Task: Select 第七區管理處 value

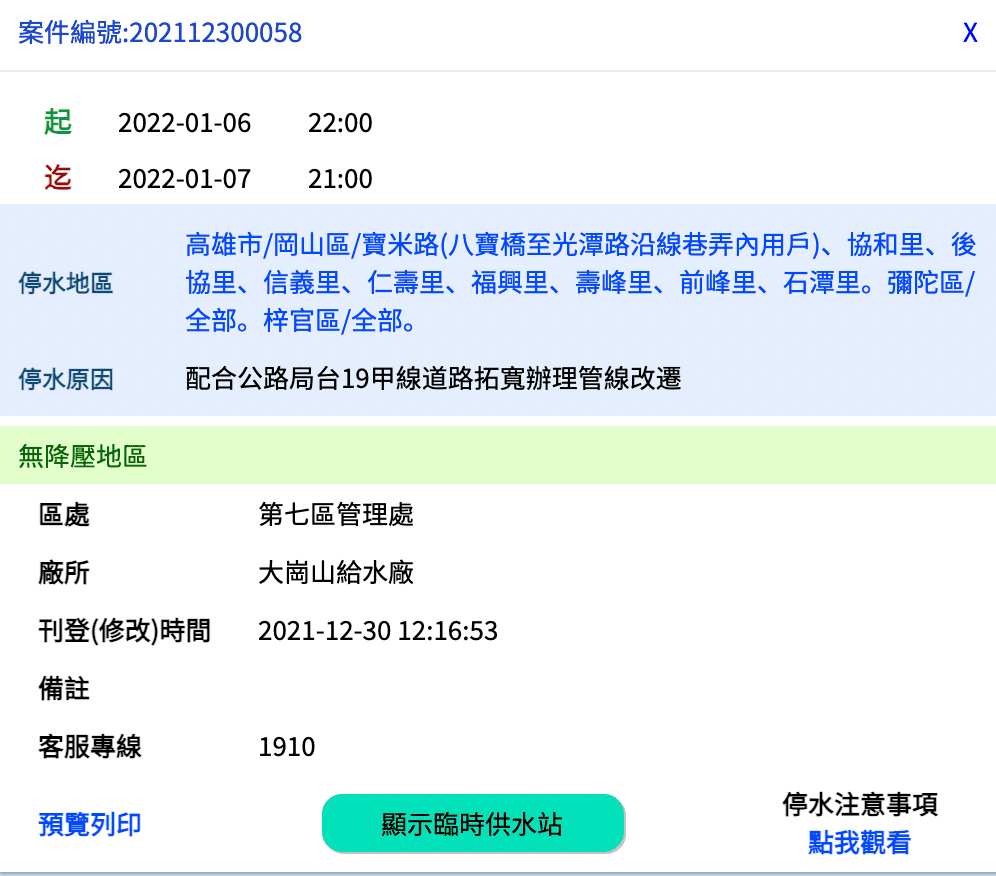Action: (336, 514)
